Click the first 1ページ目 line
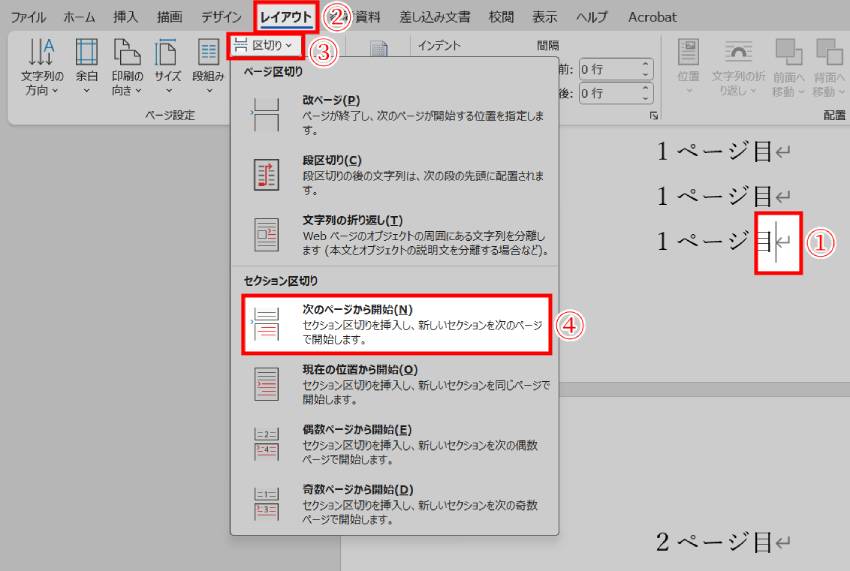 coord(723,151)
